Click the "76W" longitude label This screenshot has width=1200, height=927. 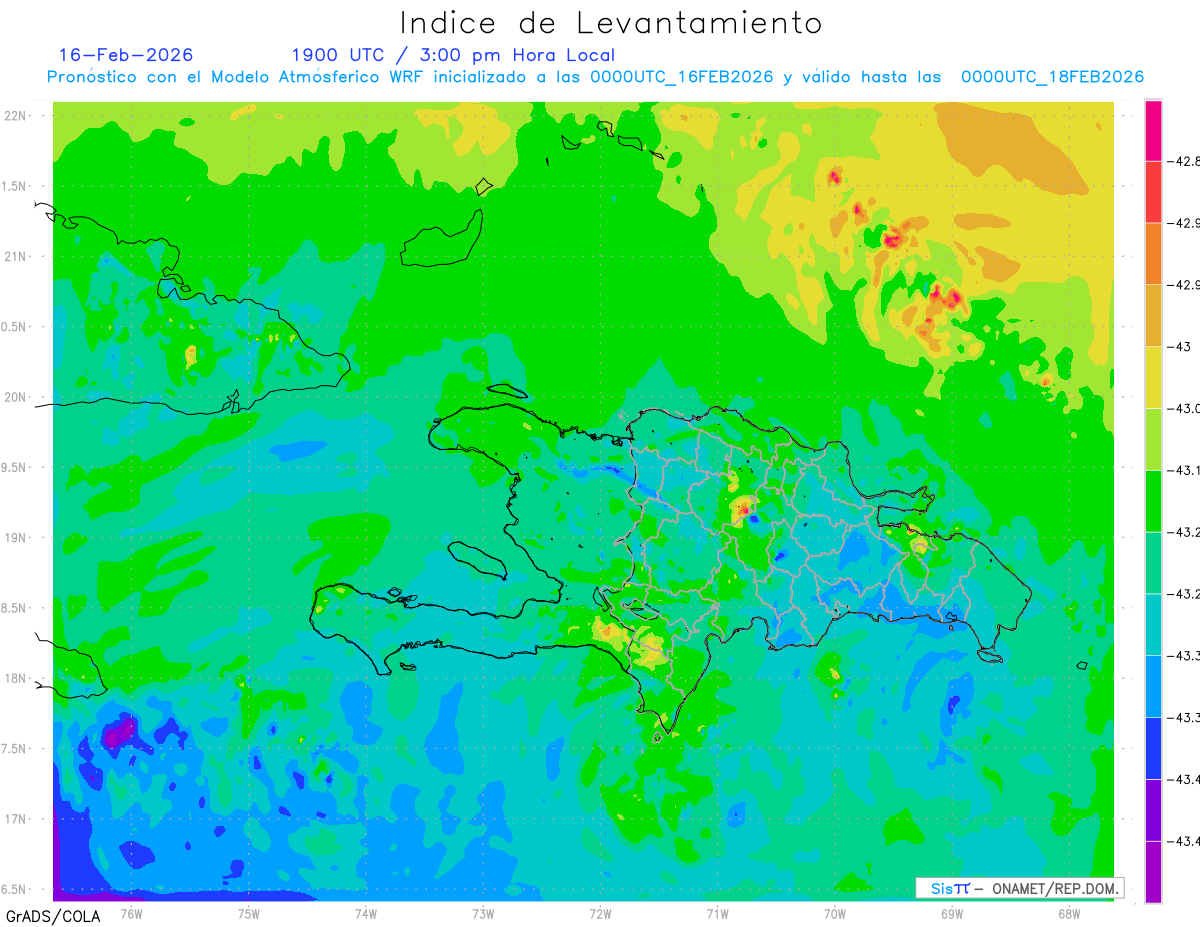[x=131, y=912]
